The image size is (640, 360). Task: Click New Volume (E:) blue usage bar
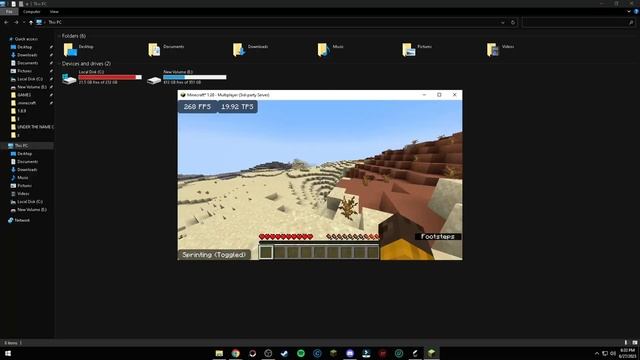[194, 77]
